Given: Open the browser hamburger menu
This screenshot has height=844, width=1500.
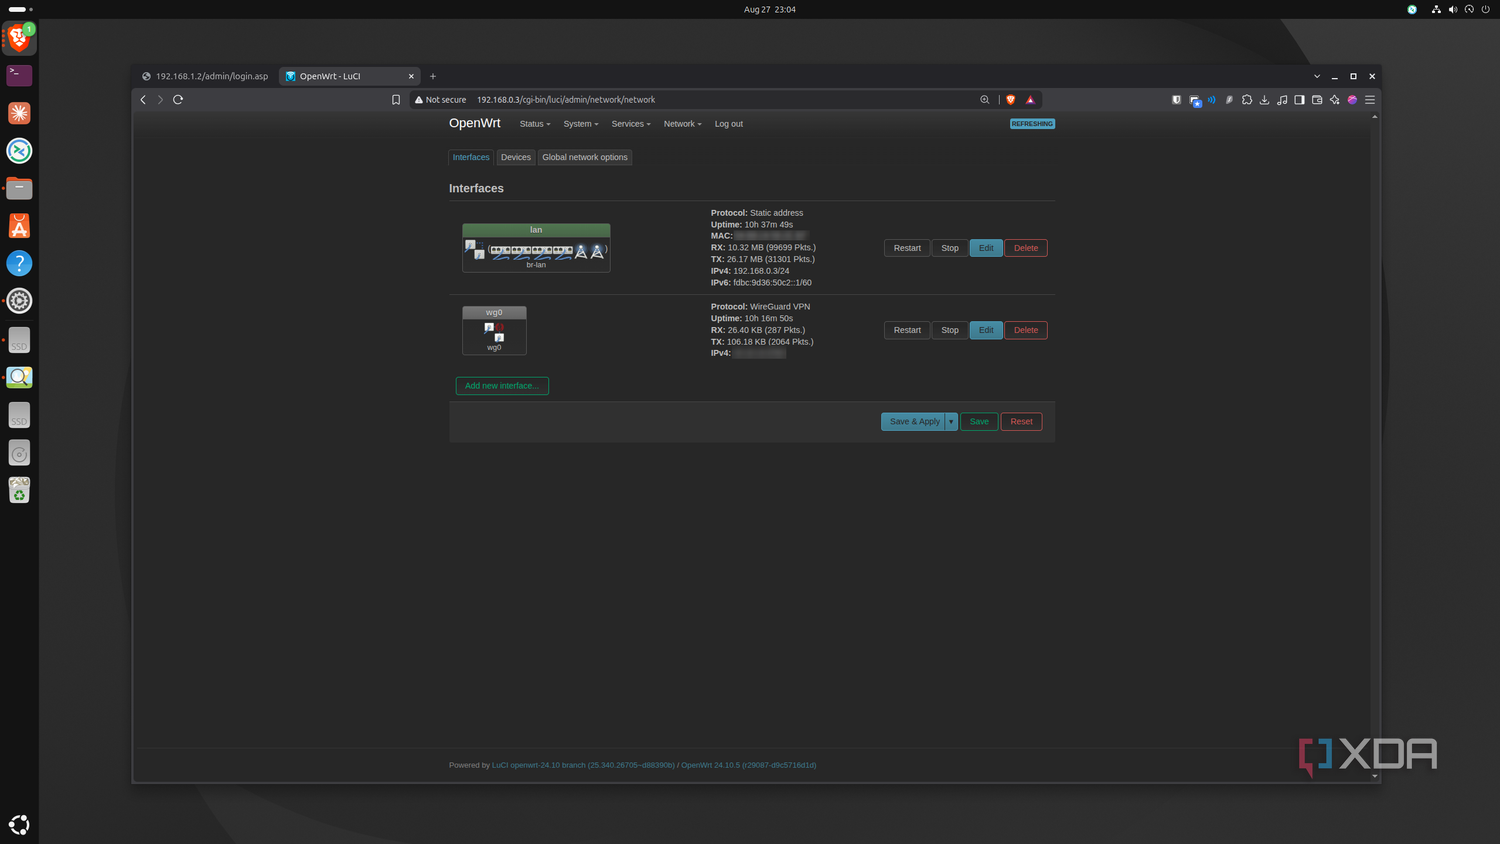Looking at the screenshot, I should point(1370,100).
